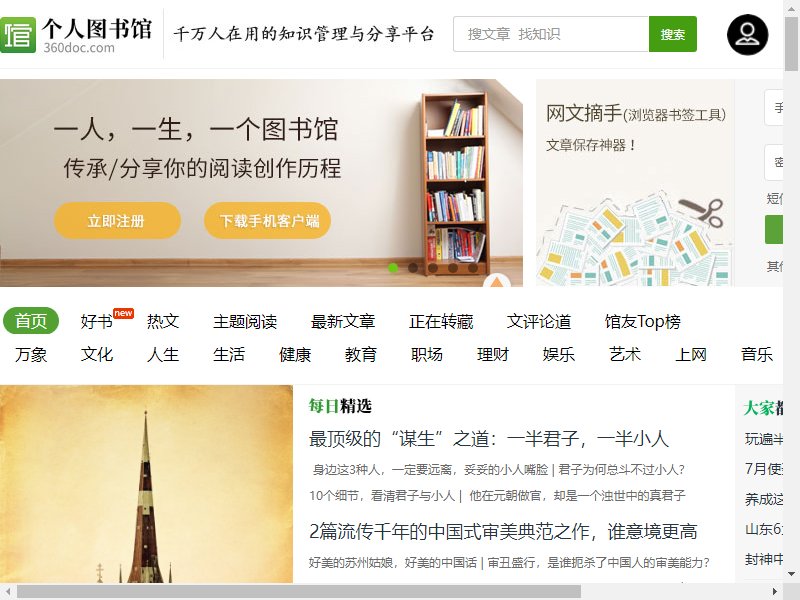Click the horizontal scrollbar right arrow
800x600 pixels.
tap(774, 592)
